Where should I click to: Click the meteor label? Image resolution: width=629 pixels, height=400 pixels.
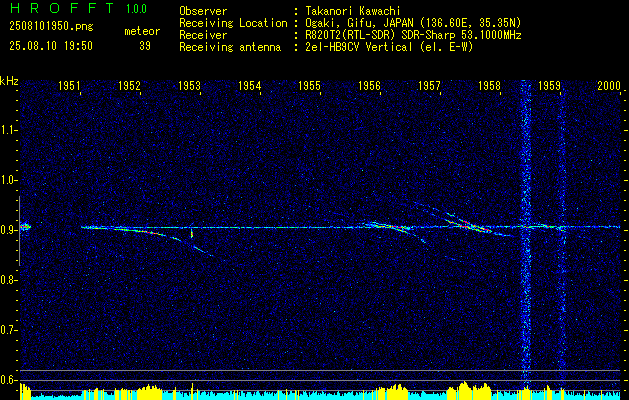pos(142,31)
